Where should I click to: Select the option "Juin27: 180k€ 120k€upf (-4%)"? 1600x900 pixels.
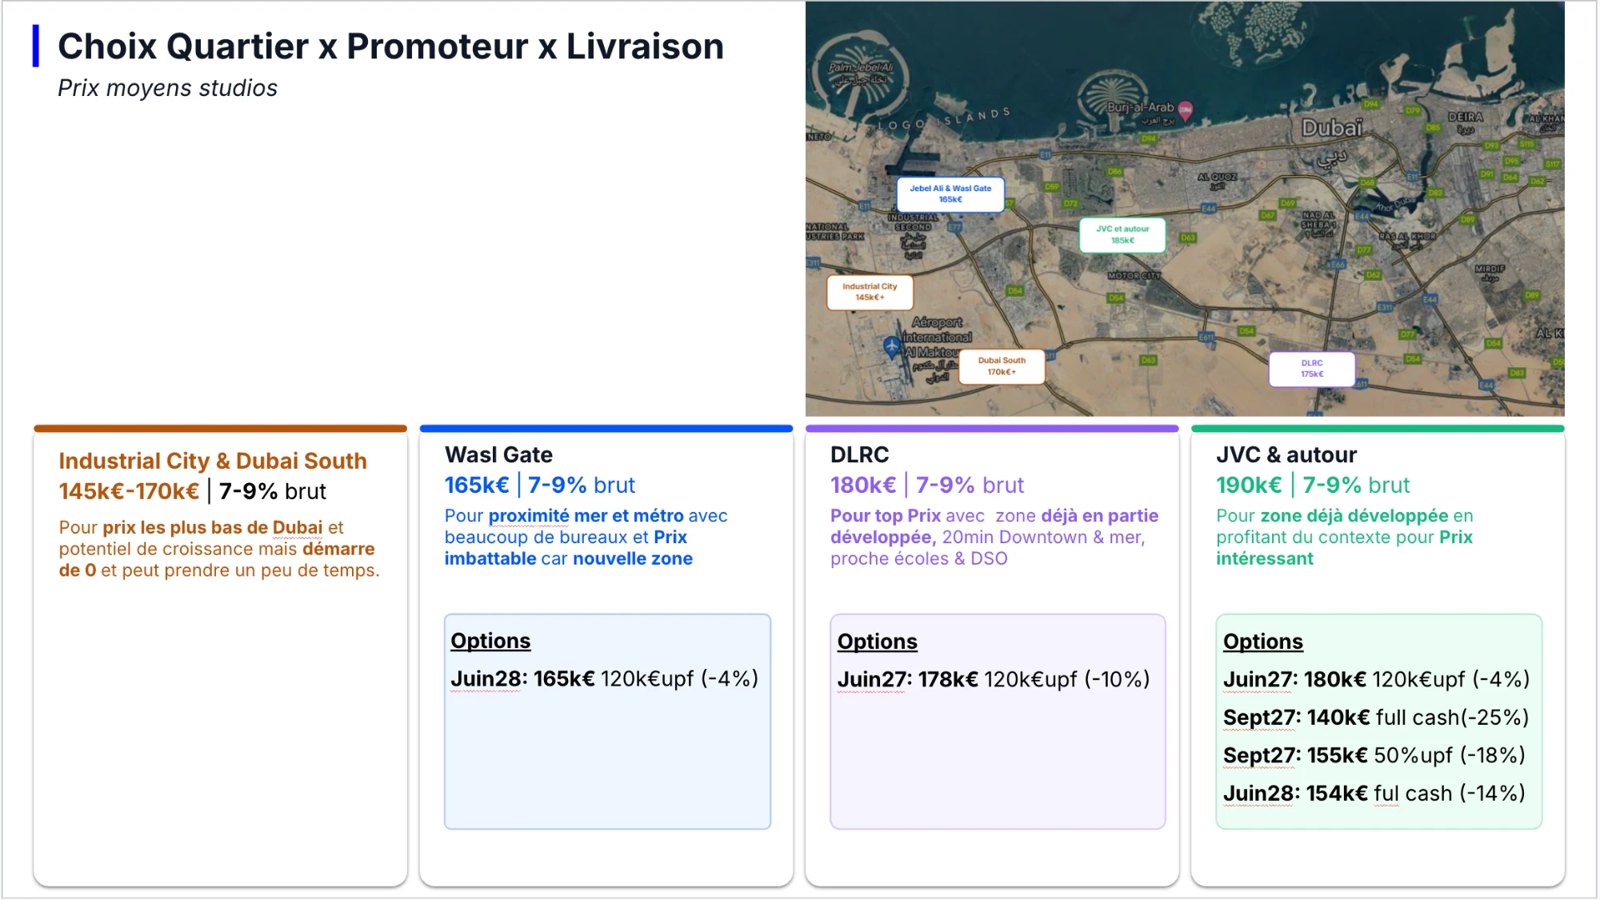(1377, 680)
